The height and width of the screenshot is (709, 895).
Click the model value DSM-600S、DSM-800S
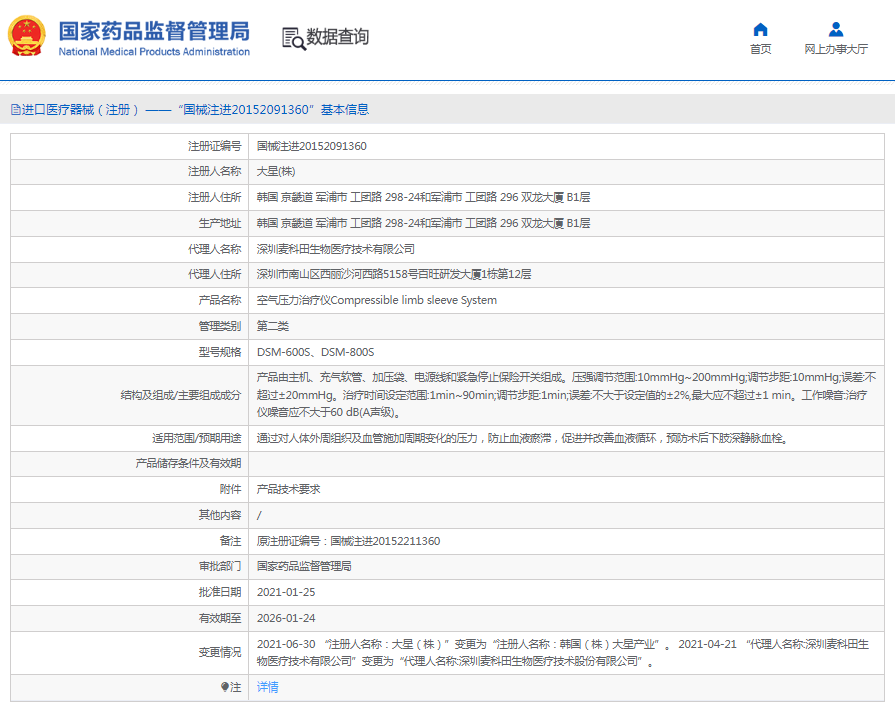tap(315, 352)
